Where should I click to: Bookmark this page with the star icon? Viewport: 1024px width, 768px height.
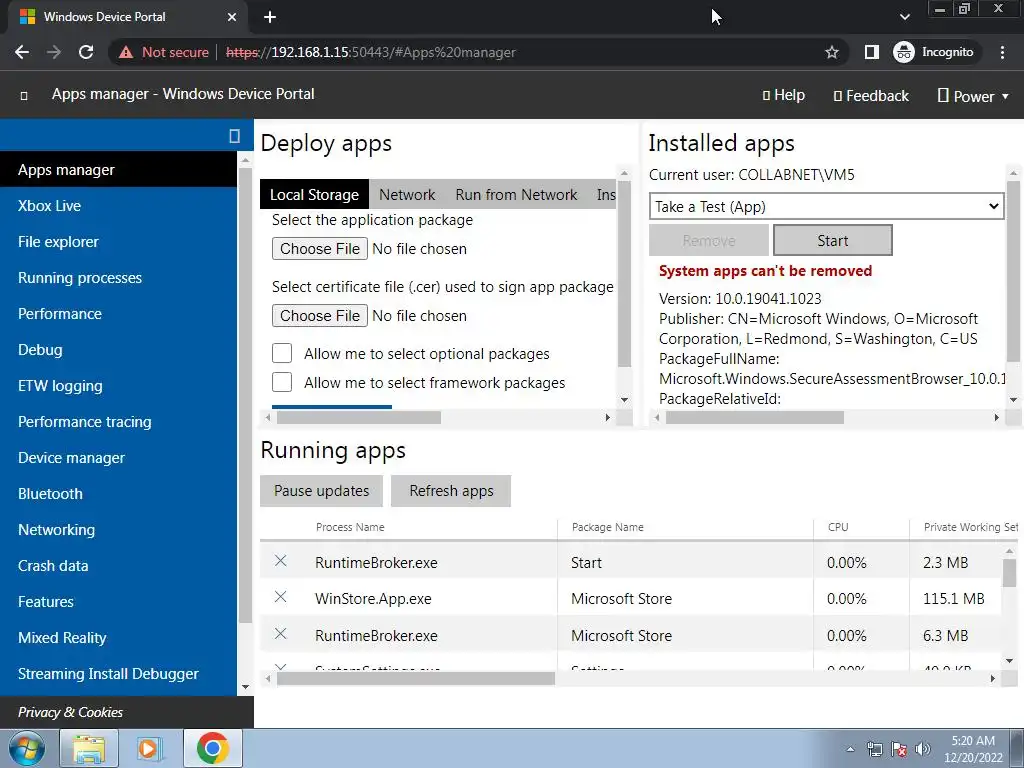(x=831, y=52)
